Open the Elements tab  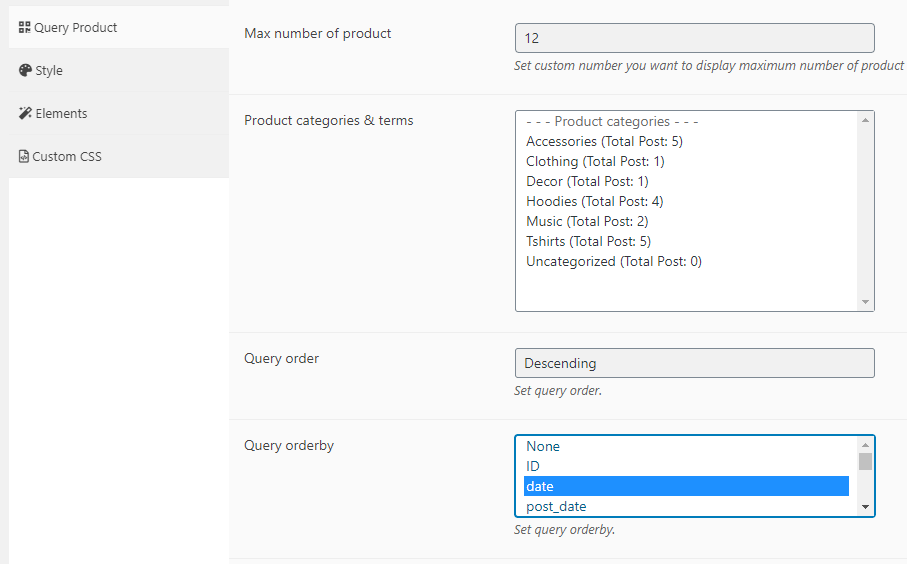(x=119, y=113)
